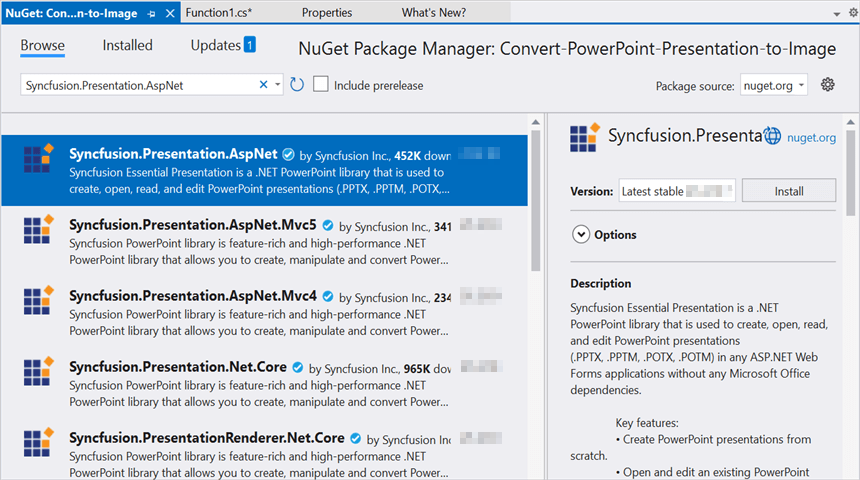
Task: Open NuGet settings gear icon
Action: click(x=827, y=85)
